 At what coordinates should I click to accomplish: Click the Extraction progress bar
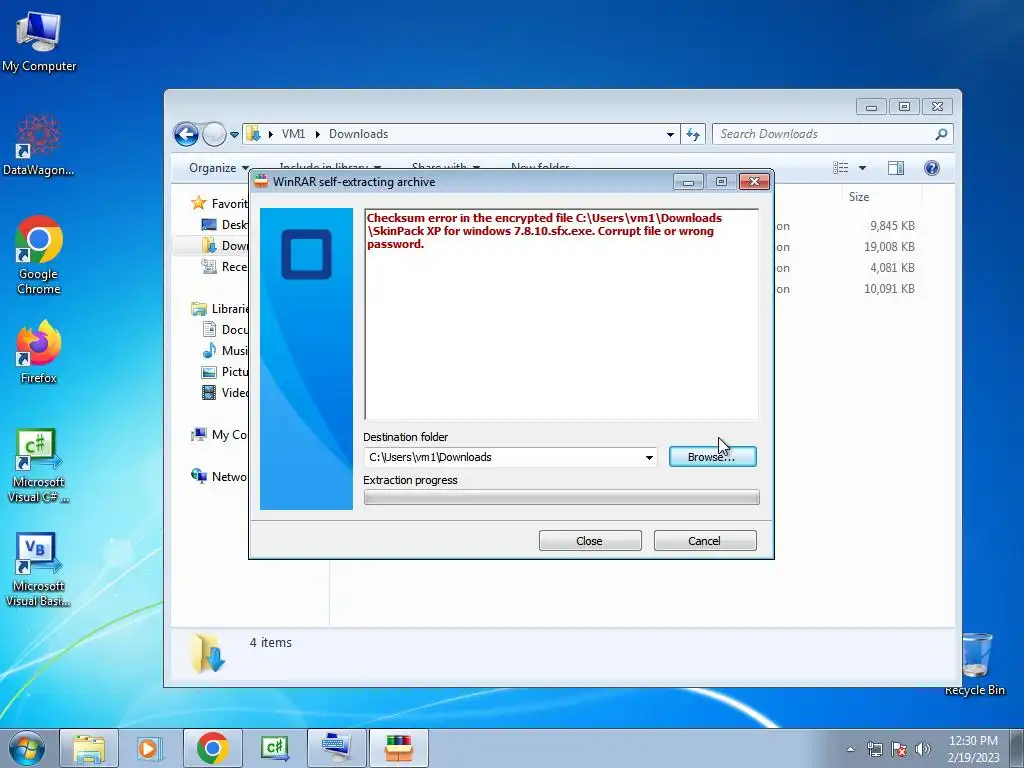tap(562, 498)
